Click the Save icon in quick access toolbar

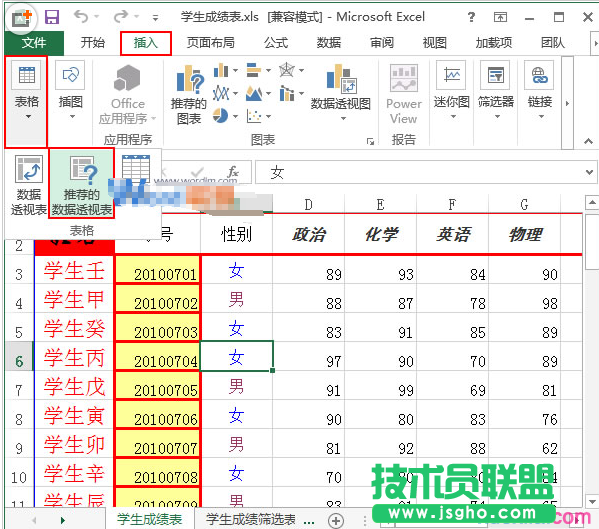[52, 17]
